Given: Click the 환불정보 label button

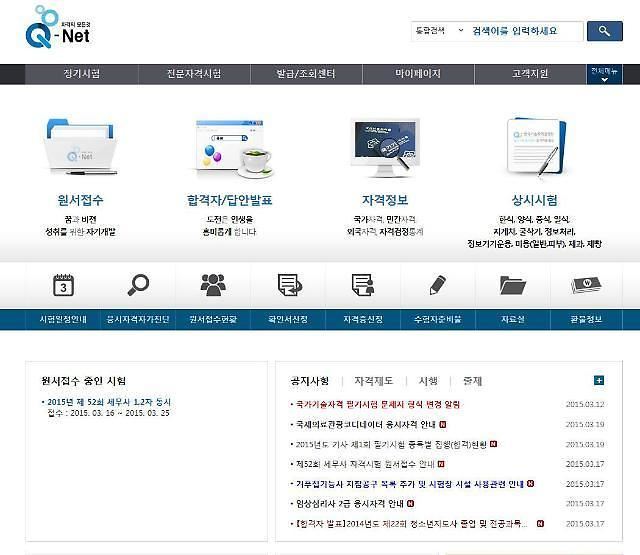Looking at the screenshot, I should click(x=587, y=320).
